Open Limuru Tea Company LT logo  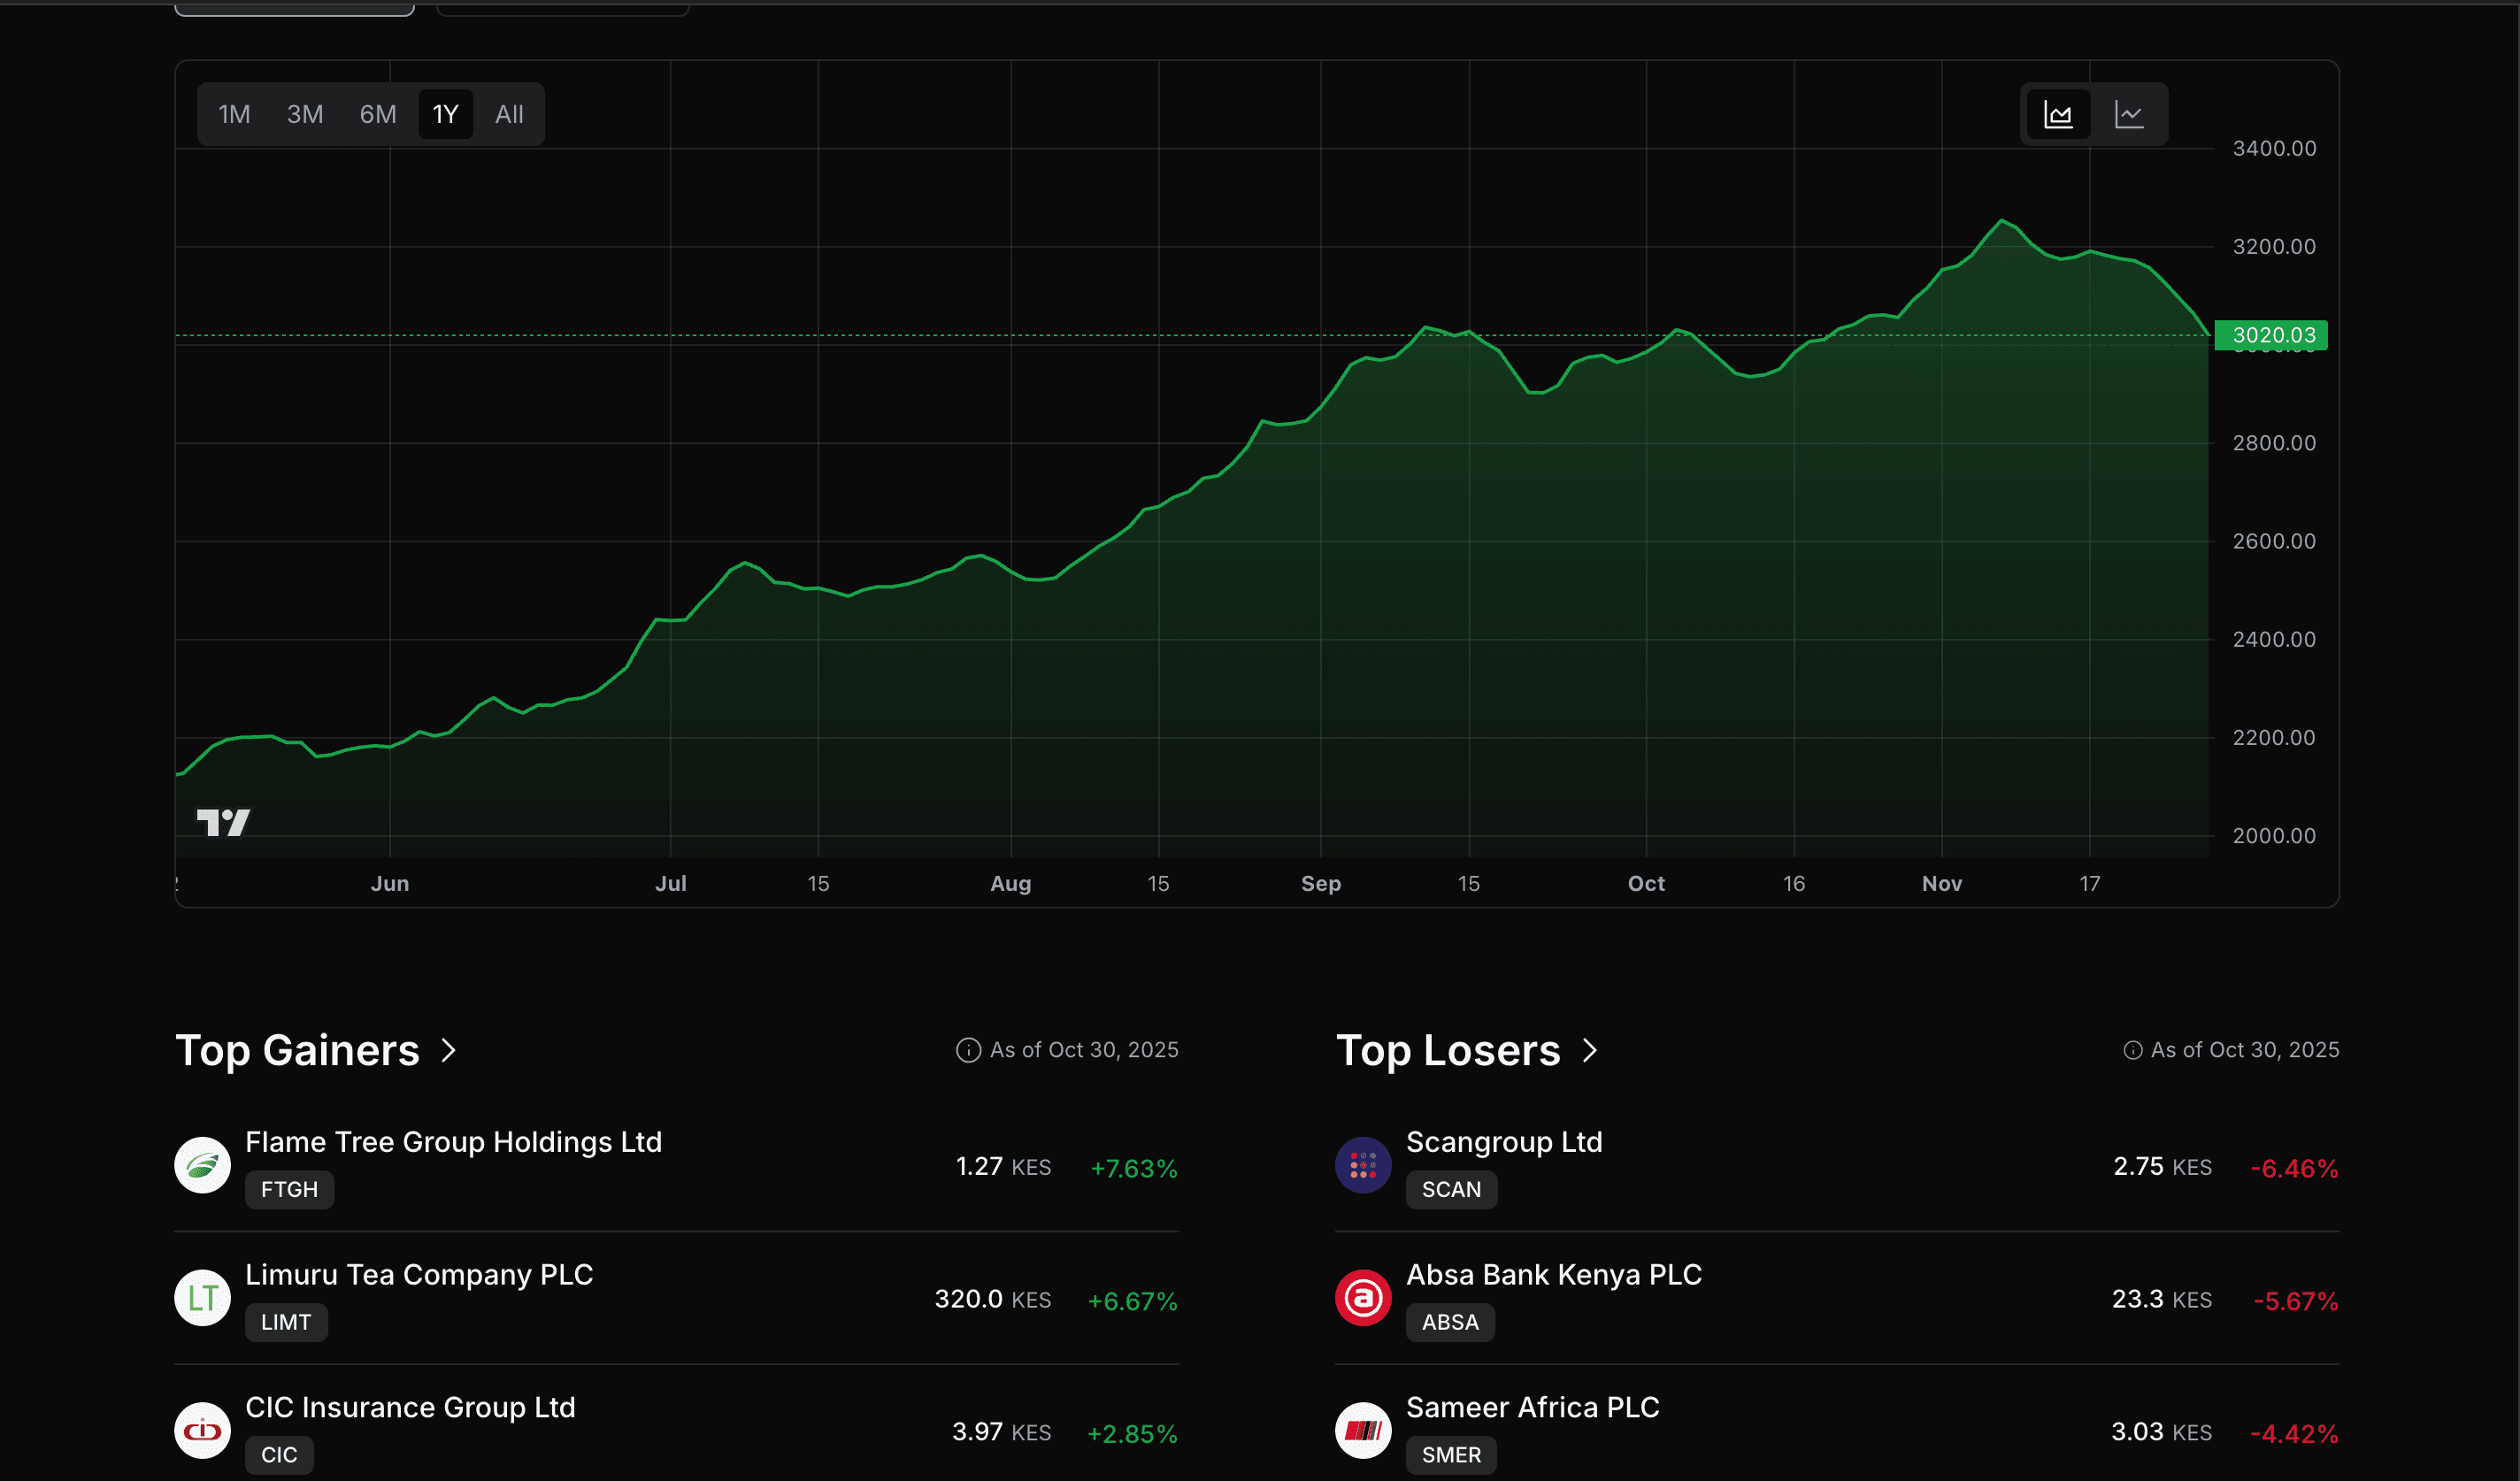pyautogui.click(x=203, y=1298)
